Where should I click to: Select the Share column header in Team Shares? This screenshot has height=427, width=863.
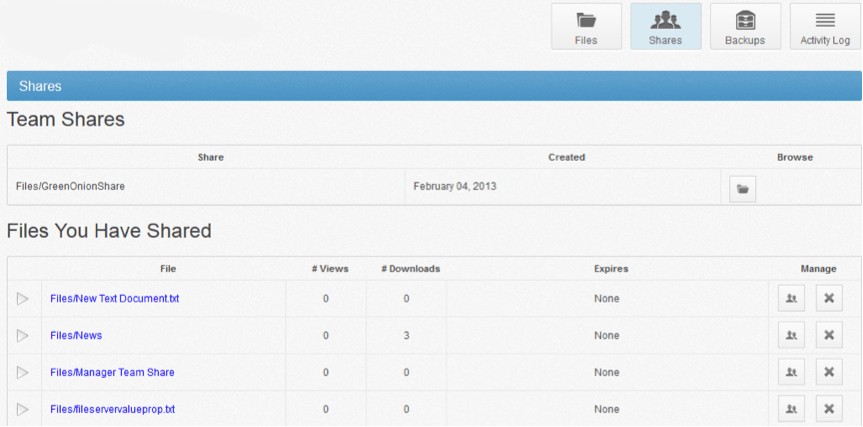point(211,157)
